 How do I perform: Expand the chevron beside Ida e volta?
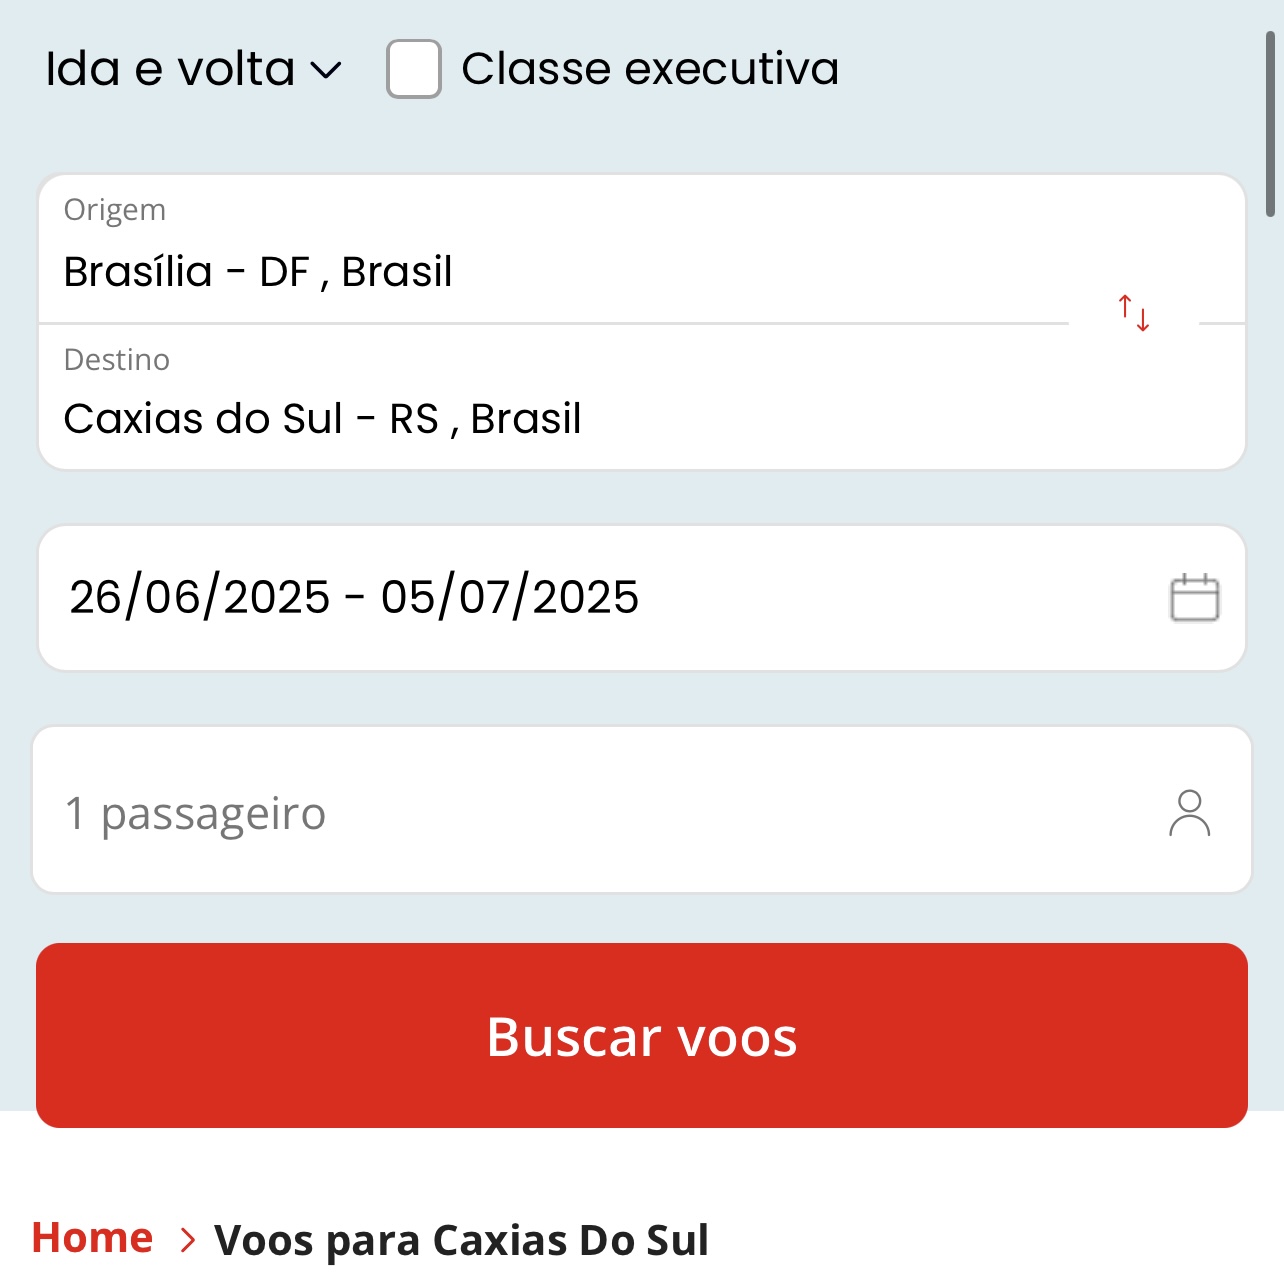[327, 71]
